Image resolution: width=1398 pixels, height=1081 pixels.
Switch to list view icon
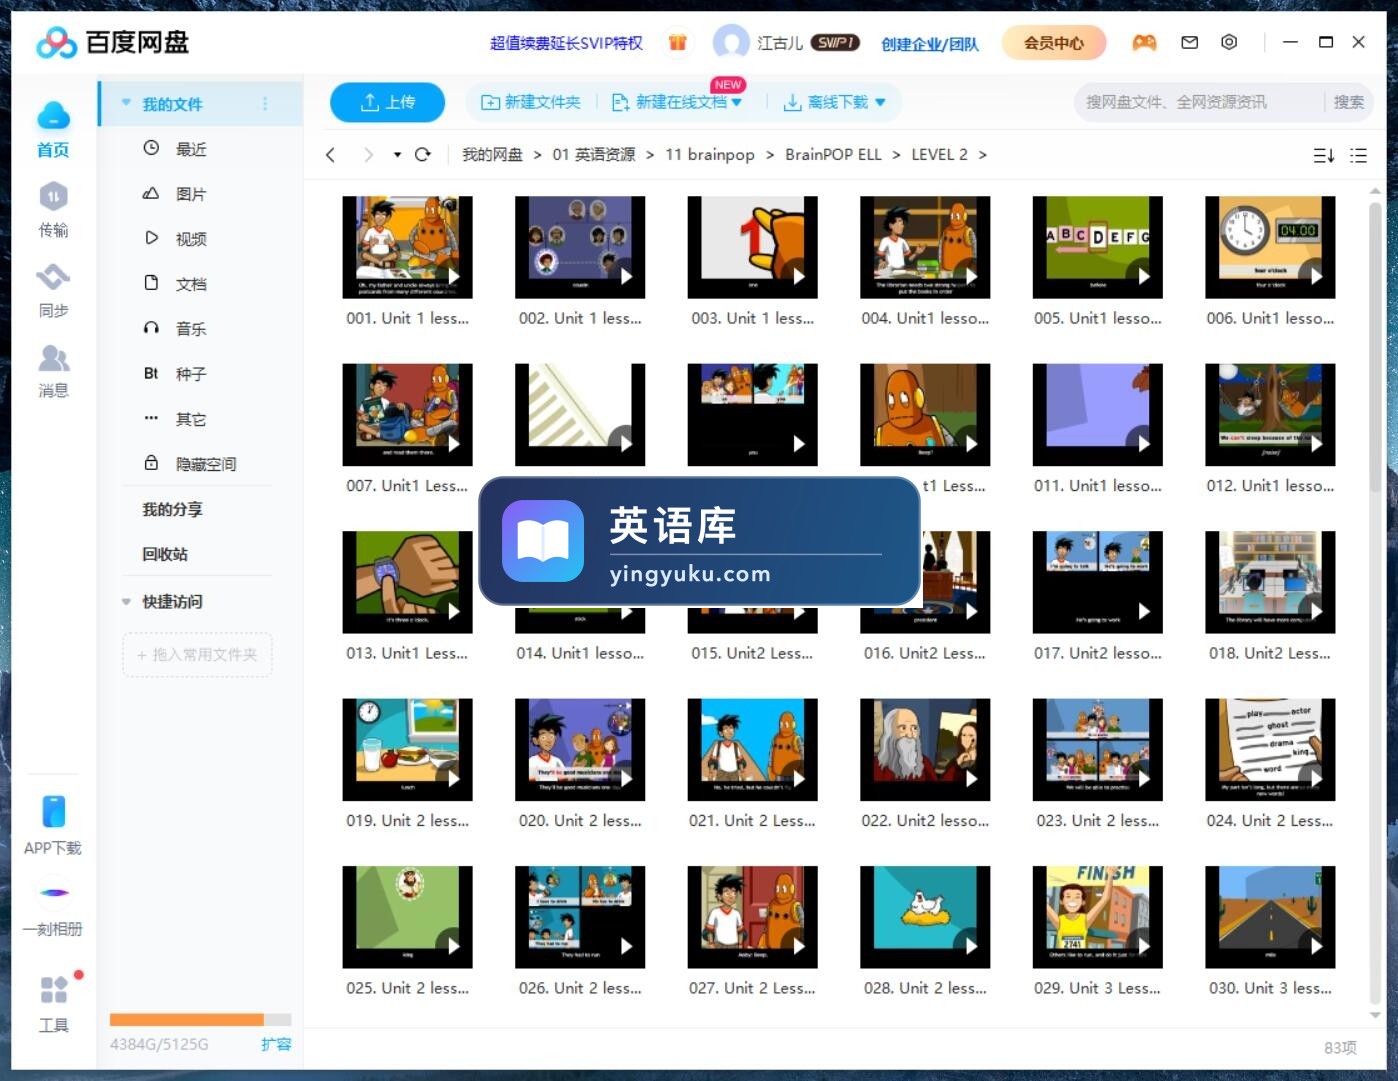[1358, 155]
